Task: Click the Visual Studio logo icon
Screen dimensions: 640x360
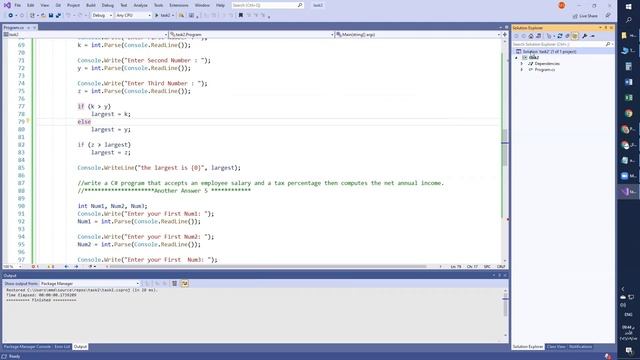Action: pos(7,5)
